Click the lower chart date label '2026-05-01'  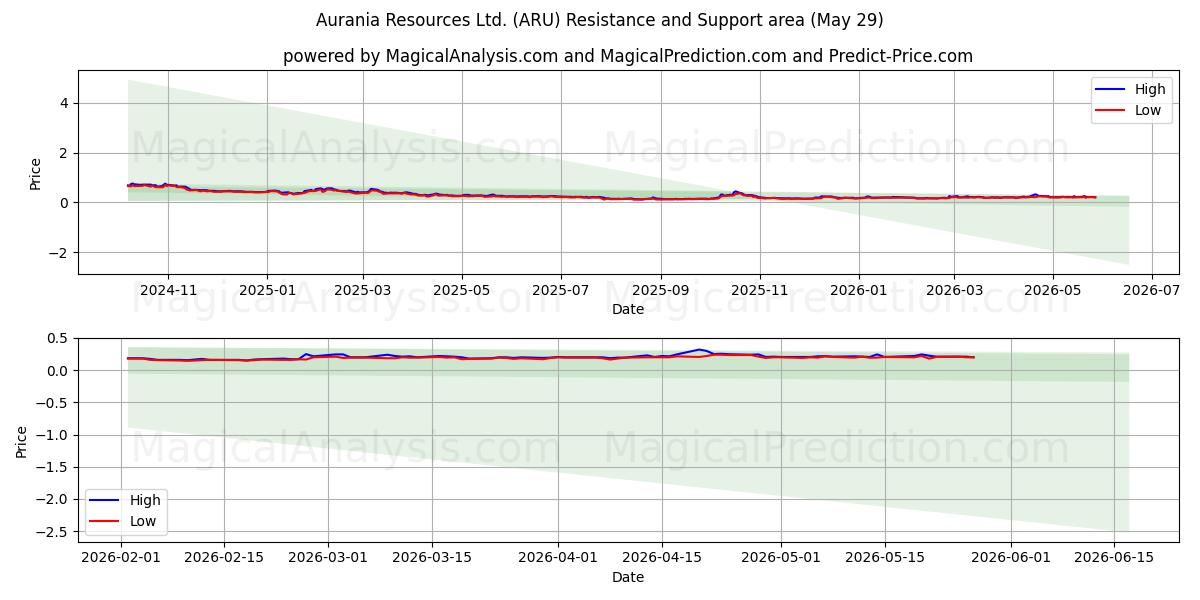tap(780, 558)
